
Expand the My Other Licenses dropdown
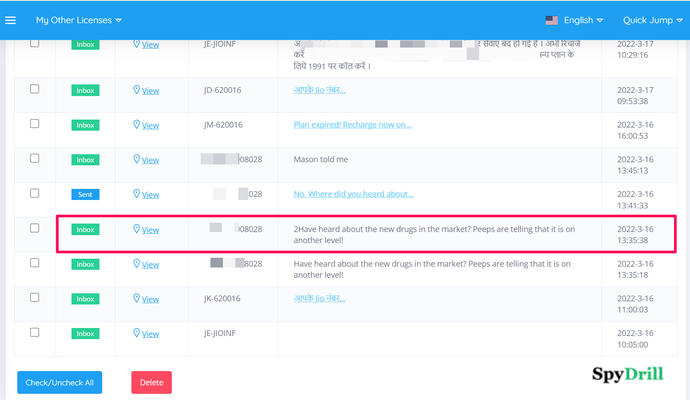point(79,20)
